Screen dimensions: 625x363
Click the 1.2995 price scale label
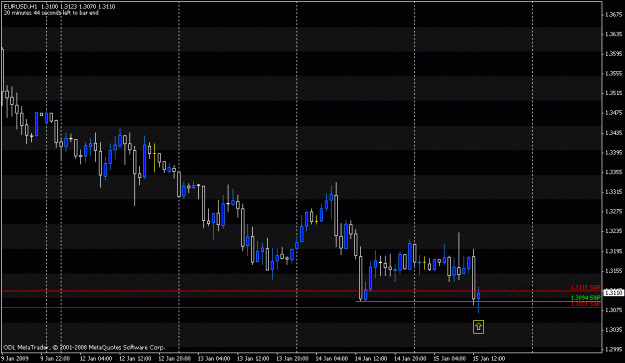point(613,349)
